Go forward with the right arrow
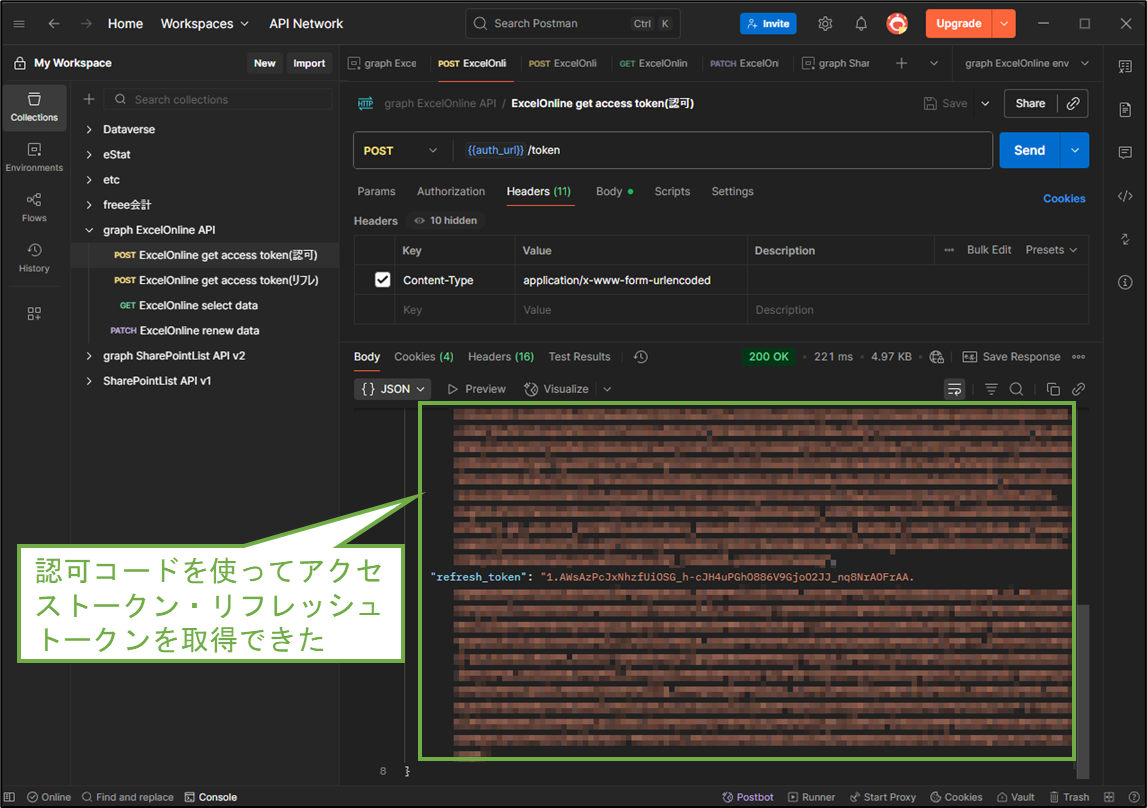 point(86,23)
